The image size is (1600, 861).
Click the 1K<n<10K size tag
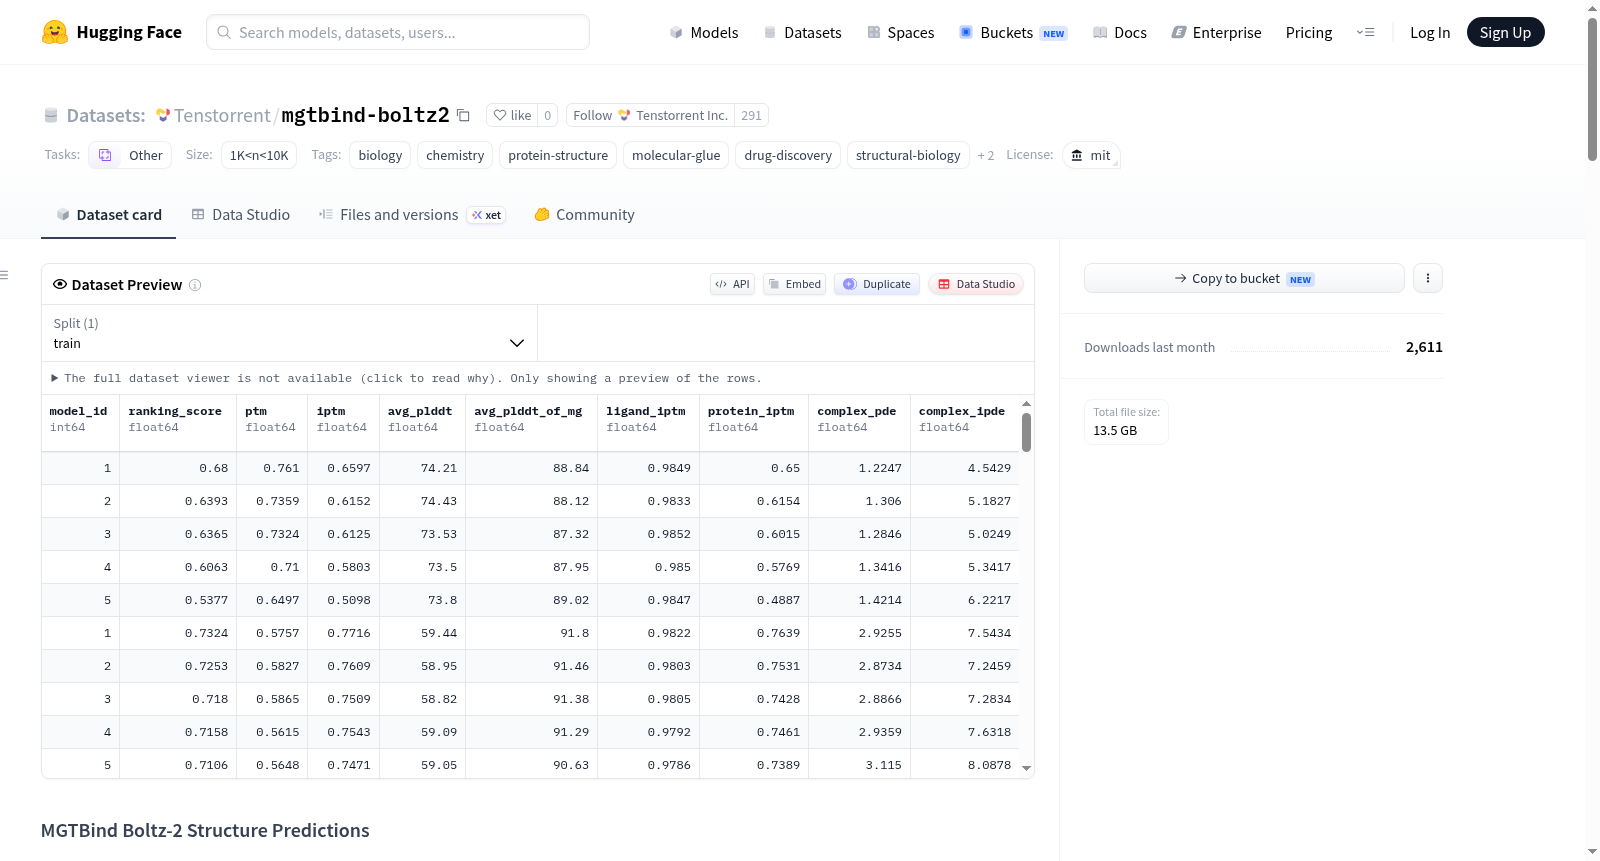pos(259,155)
